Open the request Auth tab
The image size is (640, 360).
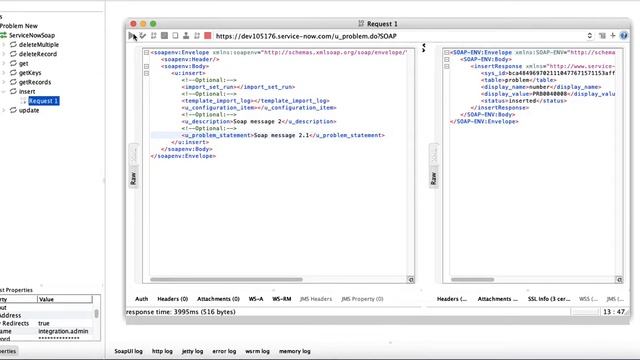tap(141, 299)
